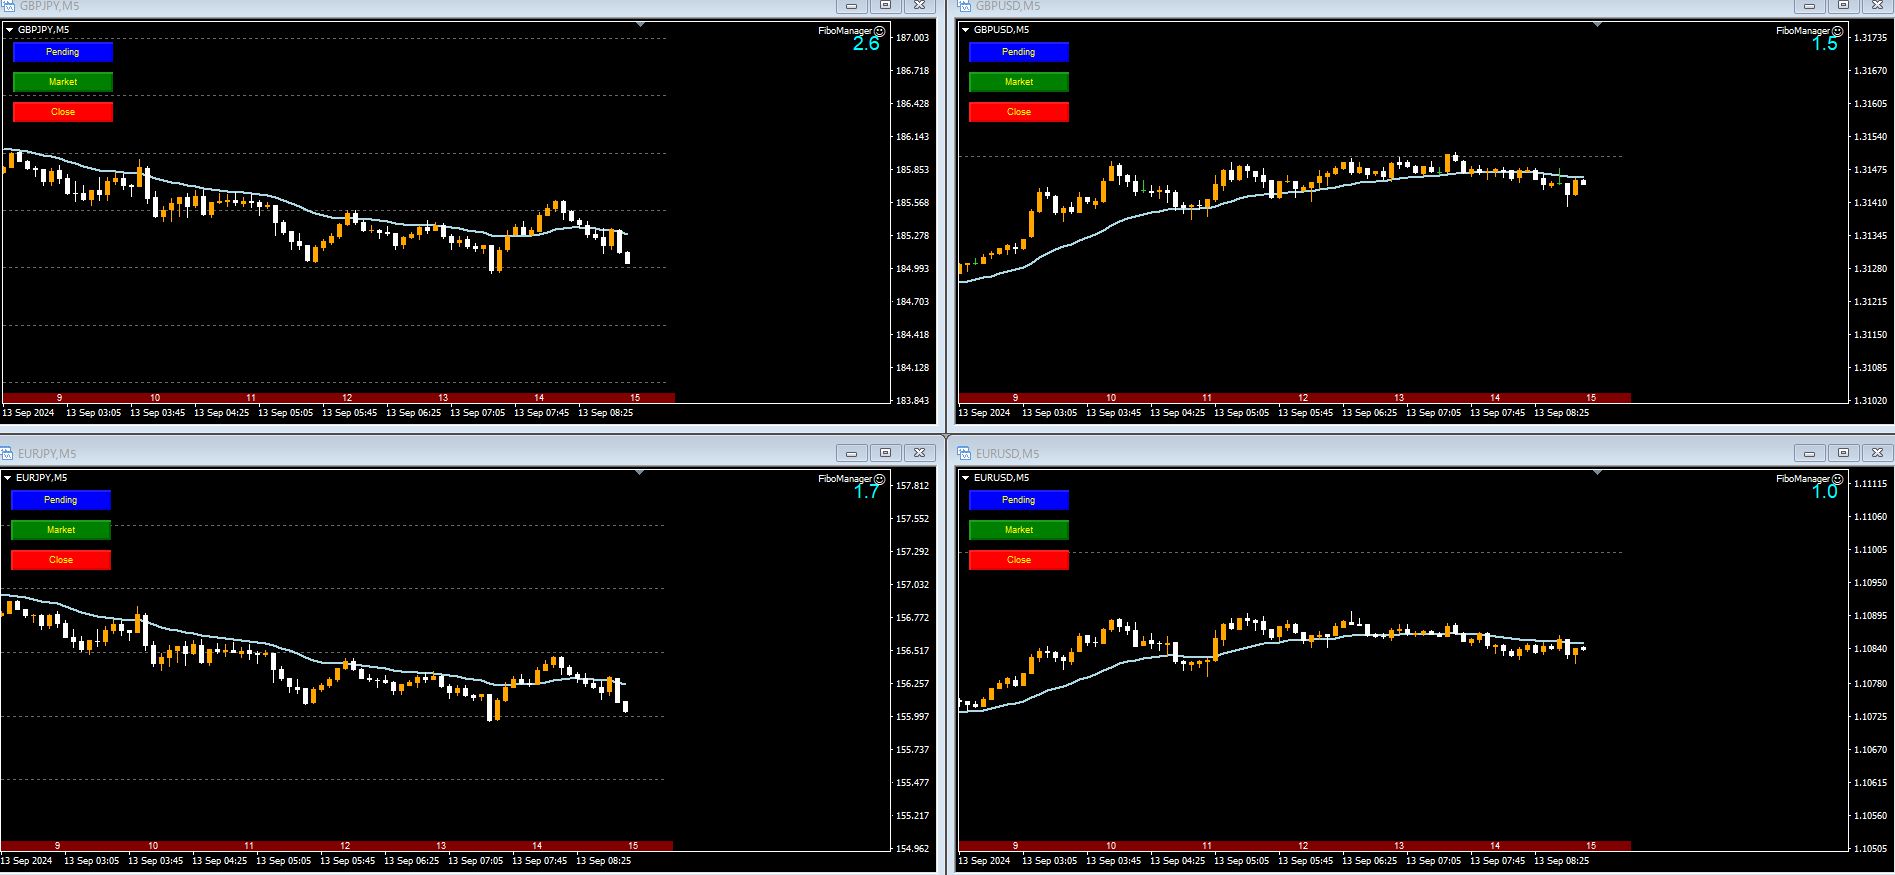Click the spread value 1.7 on EURJPY

866,492
